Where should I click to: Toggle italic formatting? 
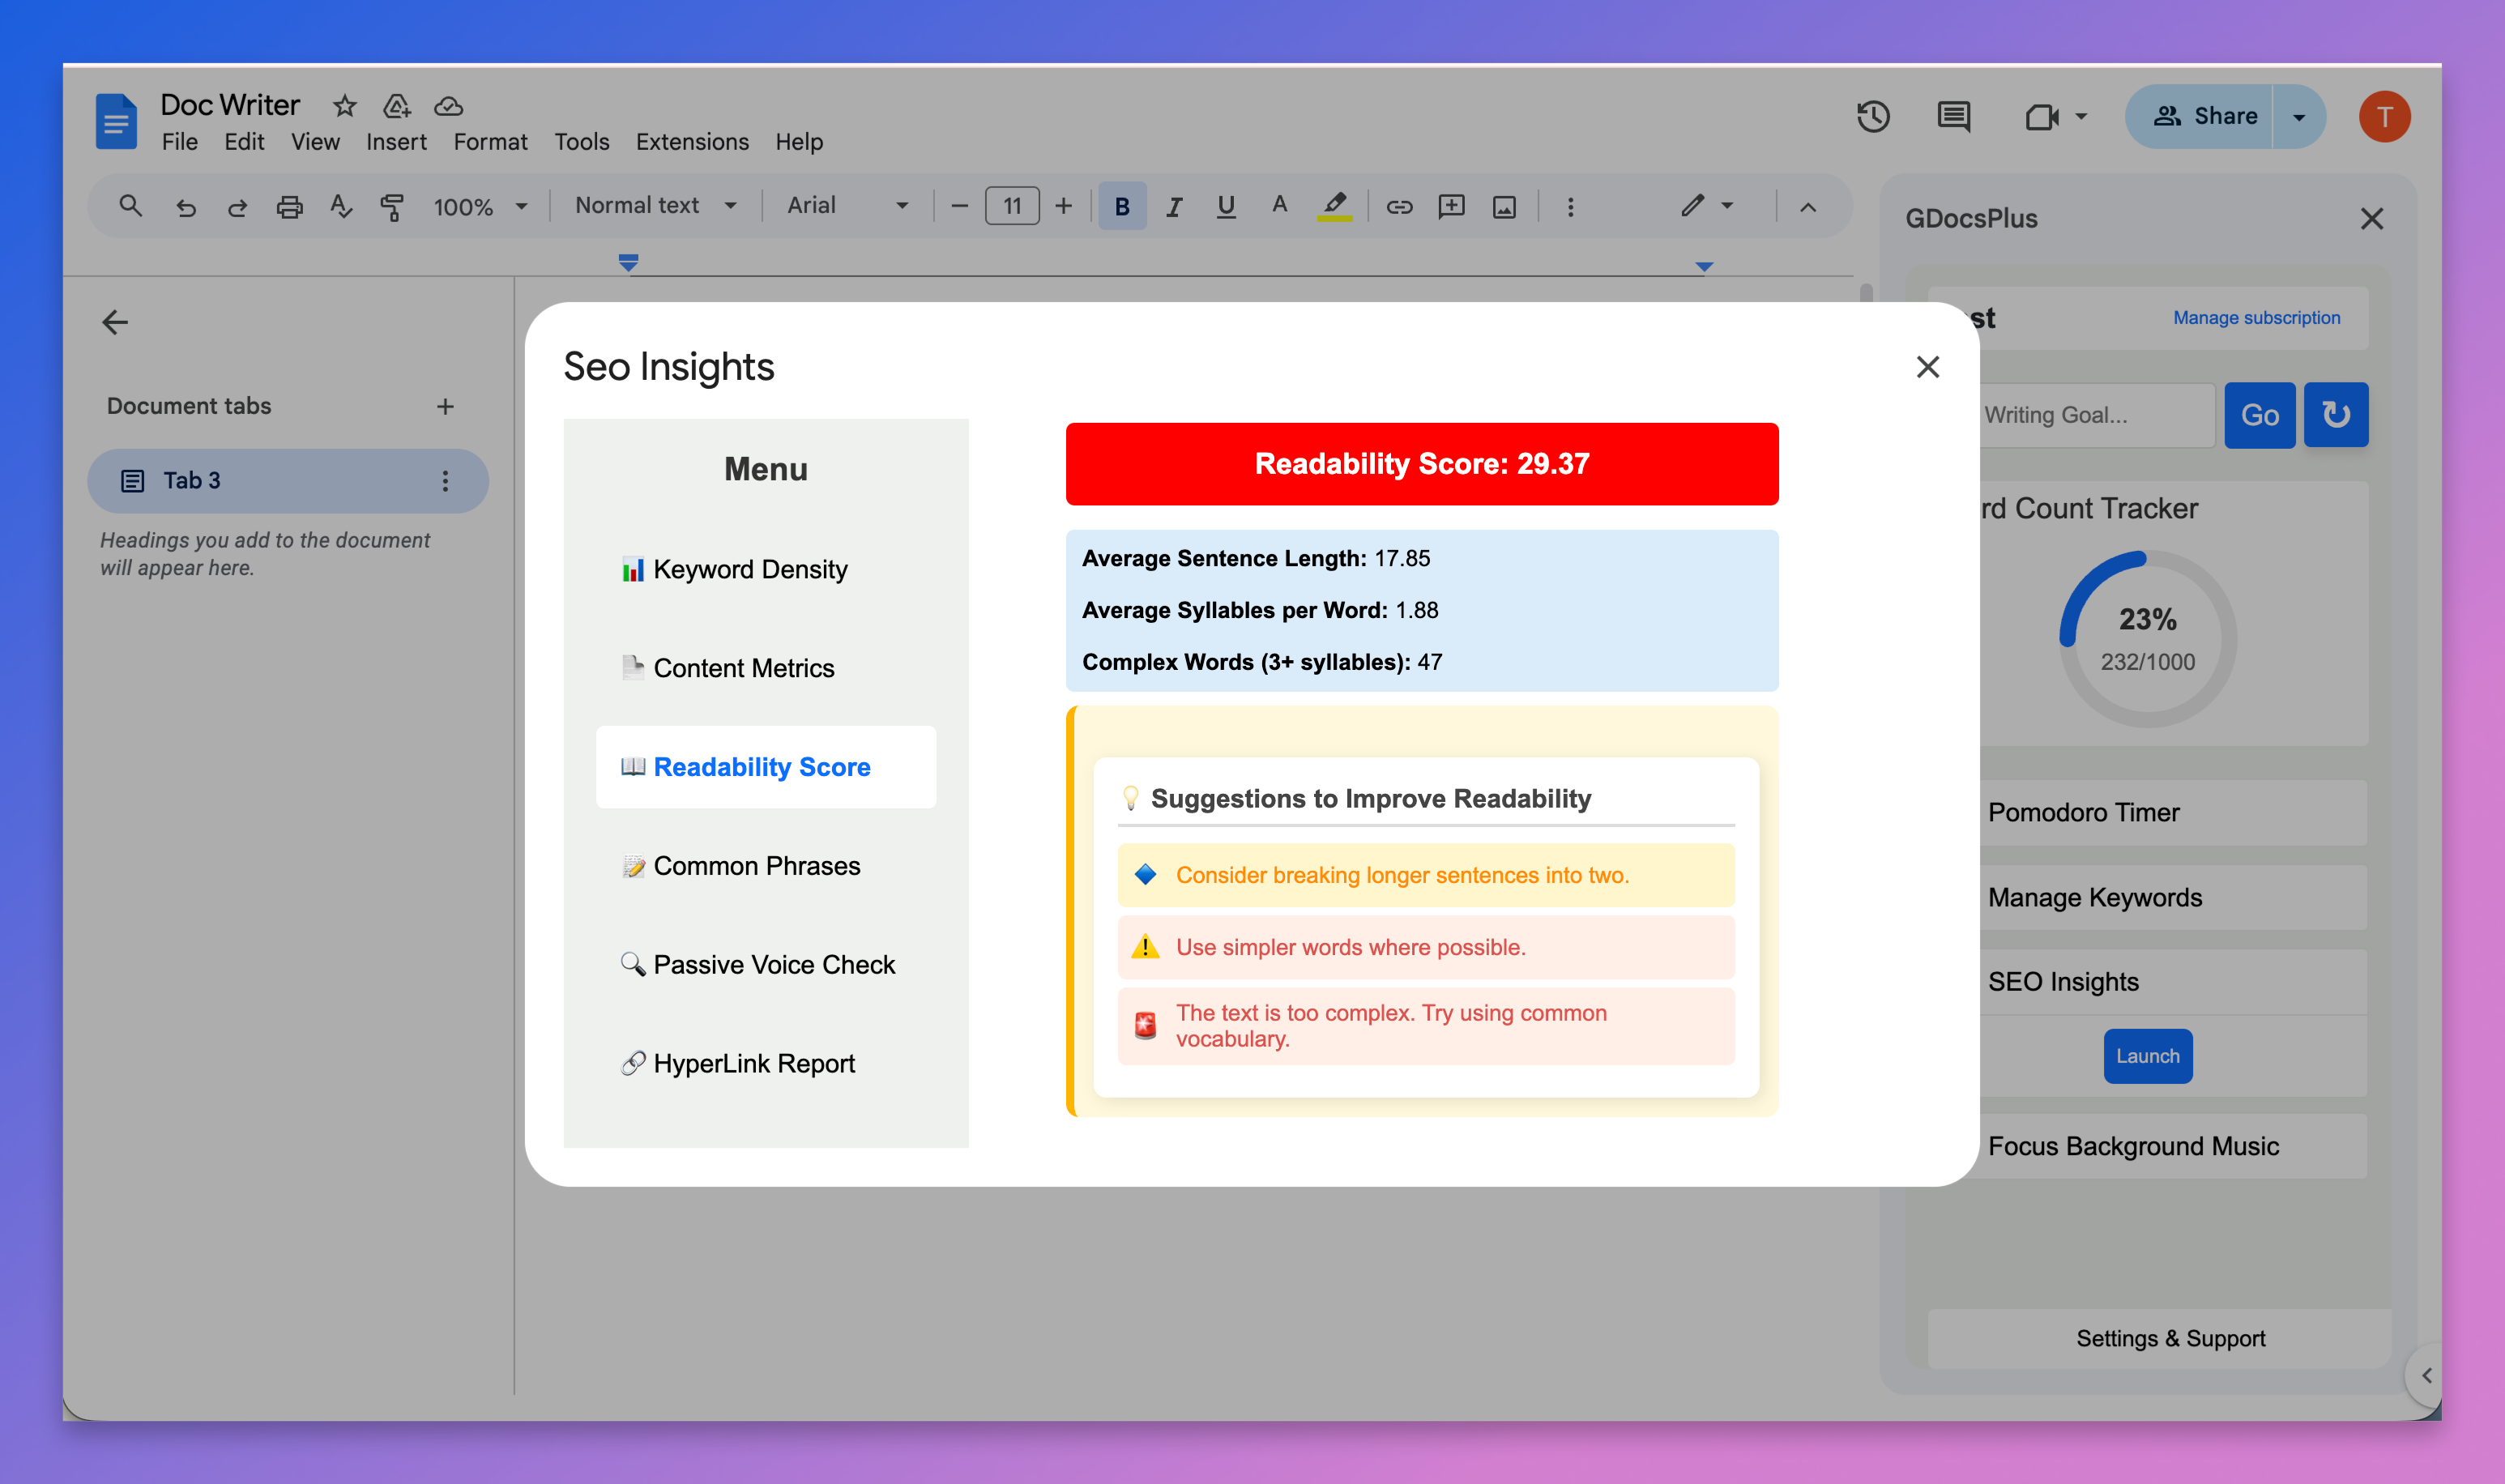point(1173,207)
